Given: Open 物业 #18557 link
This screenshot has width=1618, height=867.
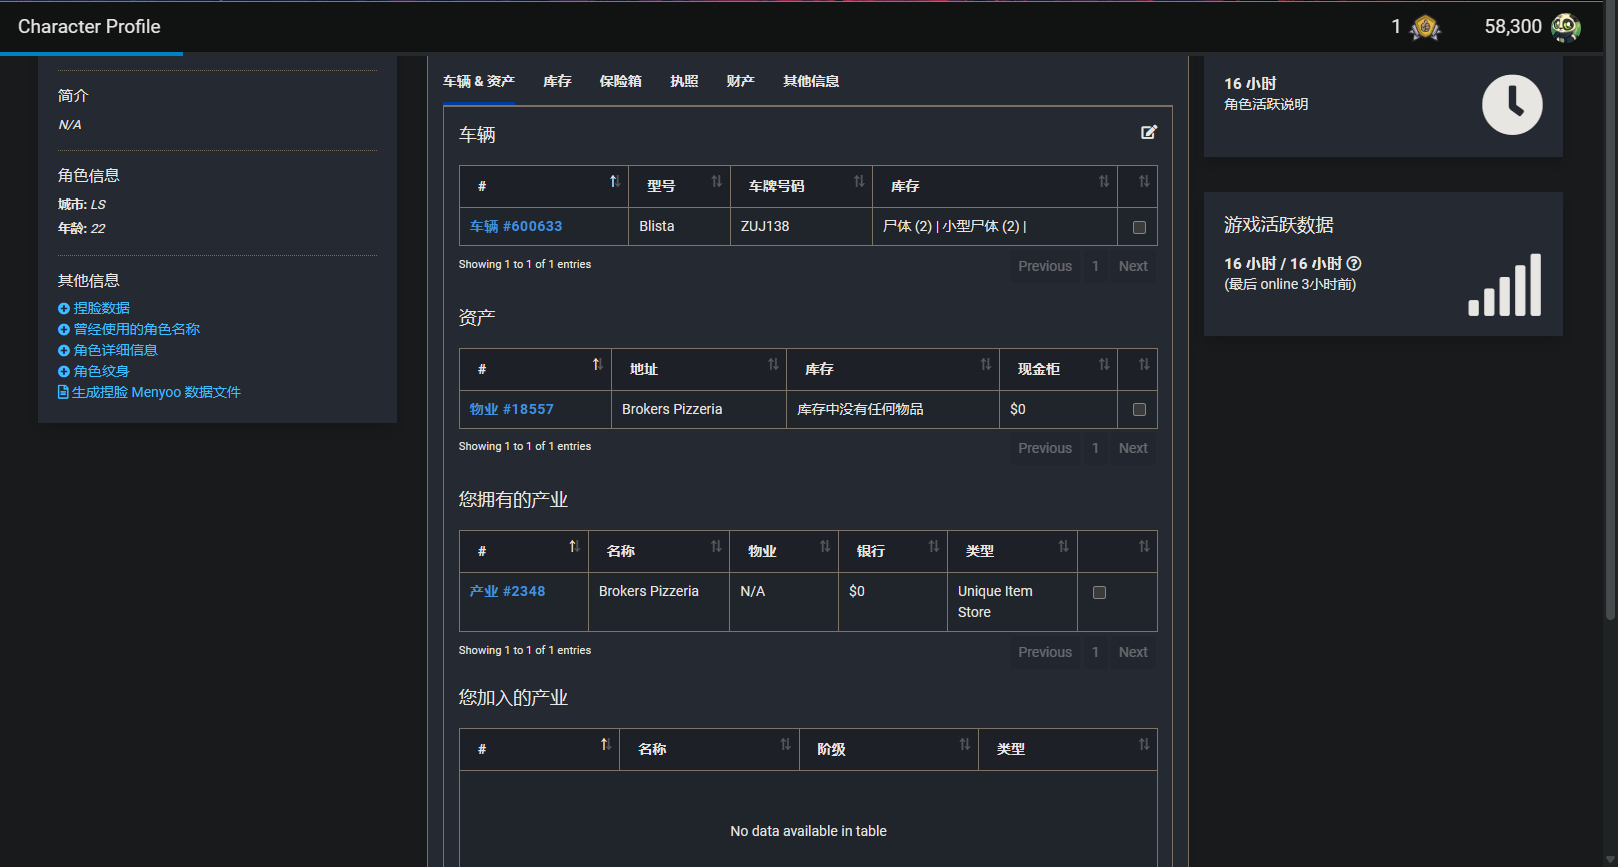Looking at the screenshot, I should (x=512, y=409).
